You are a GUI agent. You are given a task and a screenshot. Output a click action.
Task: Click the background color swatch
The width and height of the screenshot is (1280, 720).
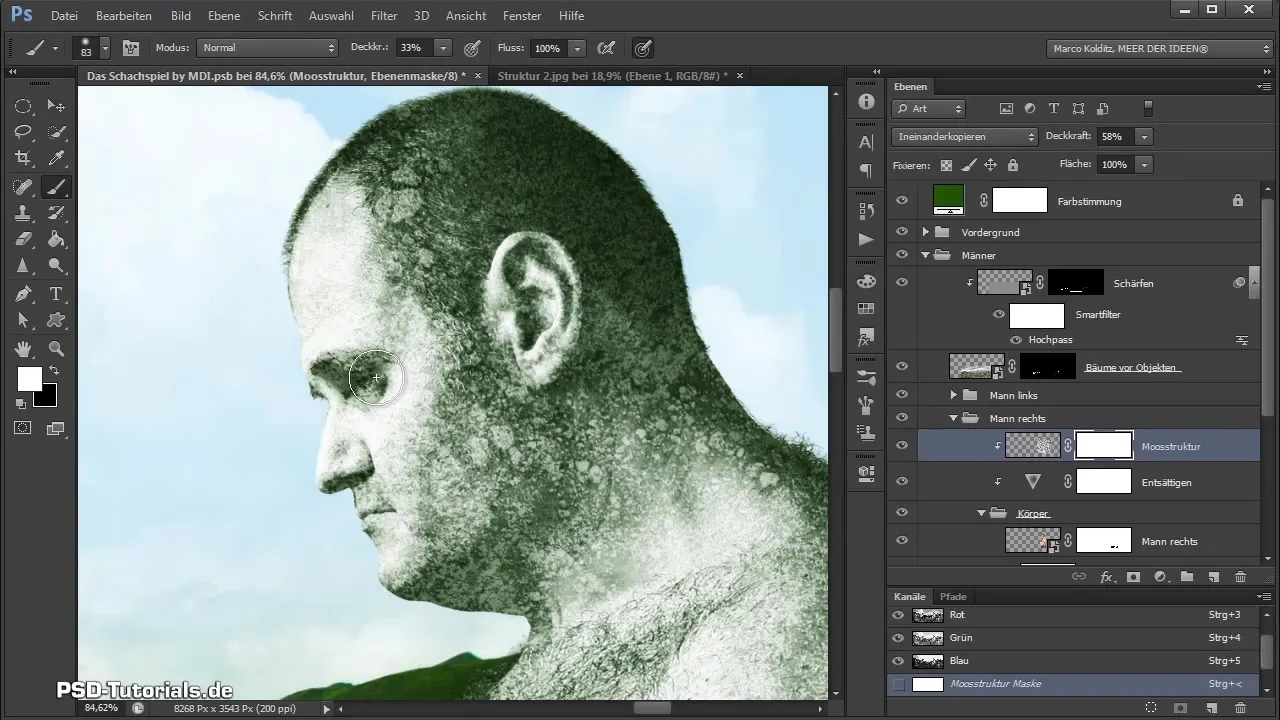(x=48, y=398)
